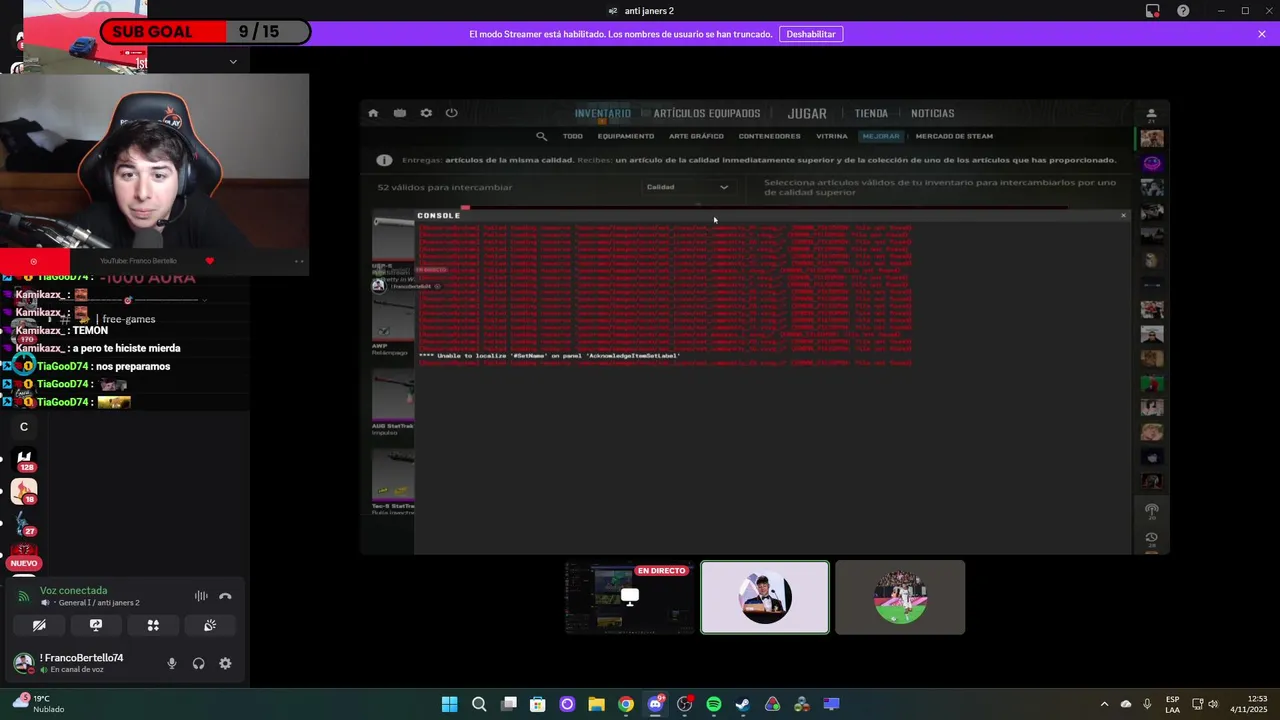
Task: Switch to ARTÍCULOS EQUIPADOS tab
Action: (707, 113)
